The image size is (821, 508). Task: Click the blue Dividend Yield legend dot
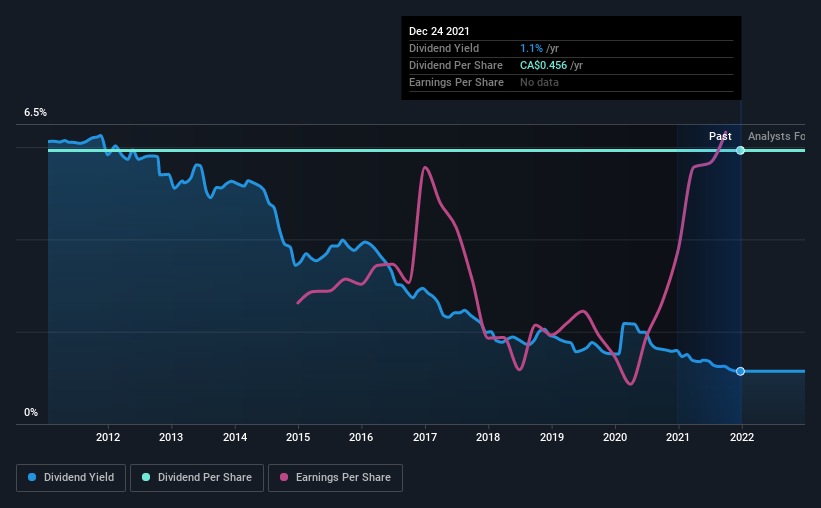click(32, 477)
